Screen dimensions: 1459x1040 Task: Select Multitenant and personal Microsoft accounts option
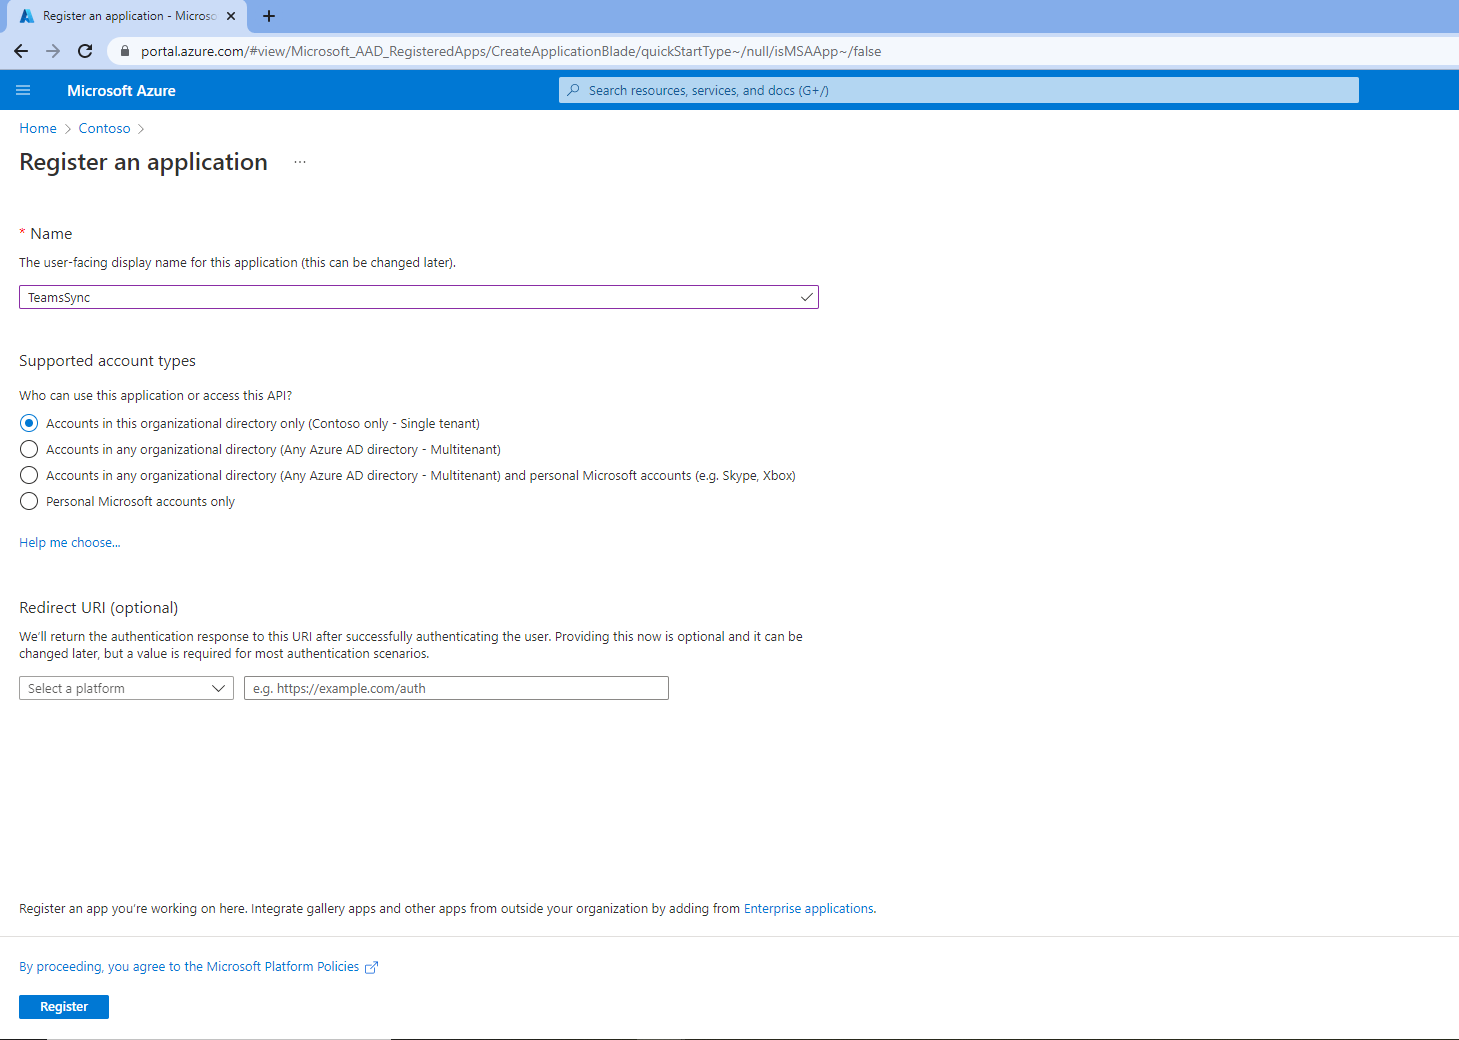[29, 475]
